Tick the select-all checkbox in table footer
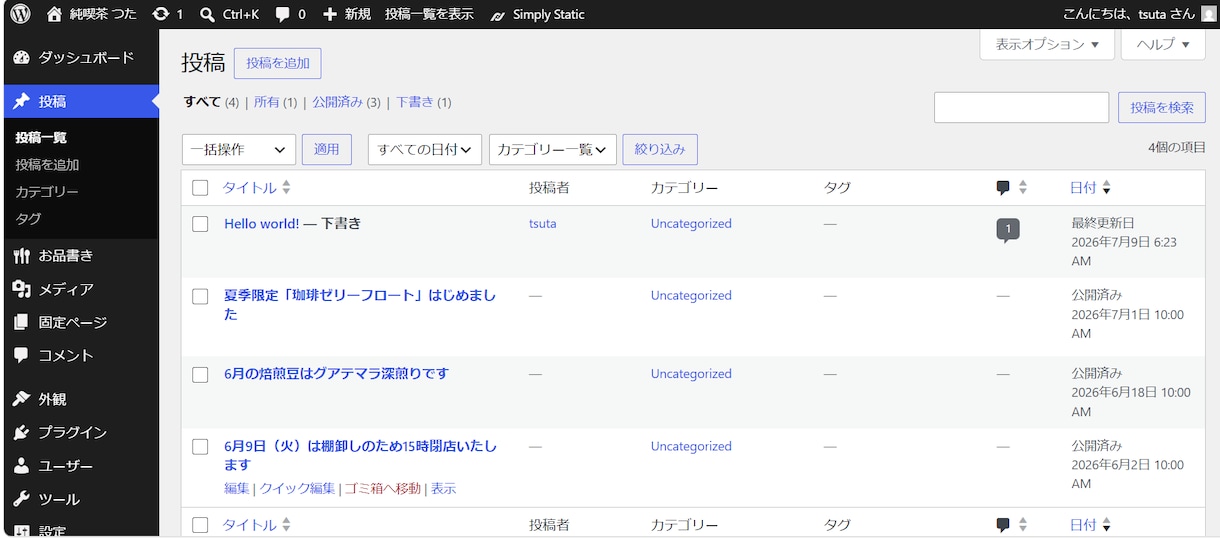 pyautogui.click(x=200, y=525)
